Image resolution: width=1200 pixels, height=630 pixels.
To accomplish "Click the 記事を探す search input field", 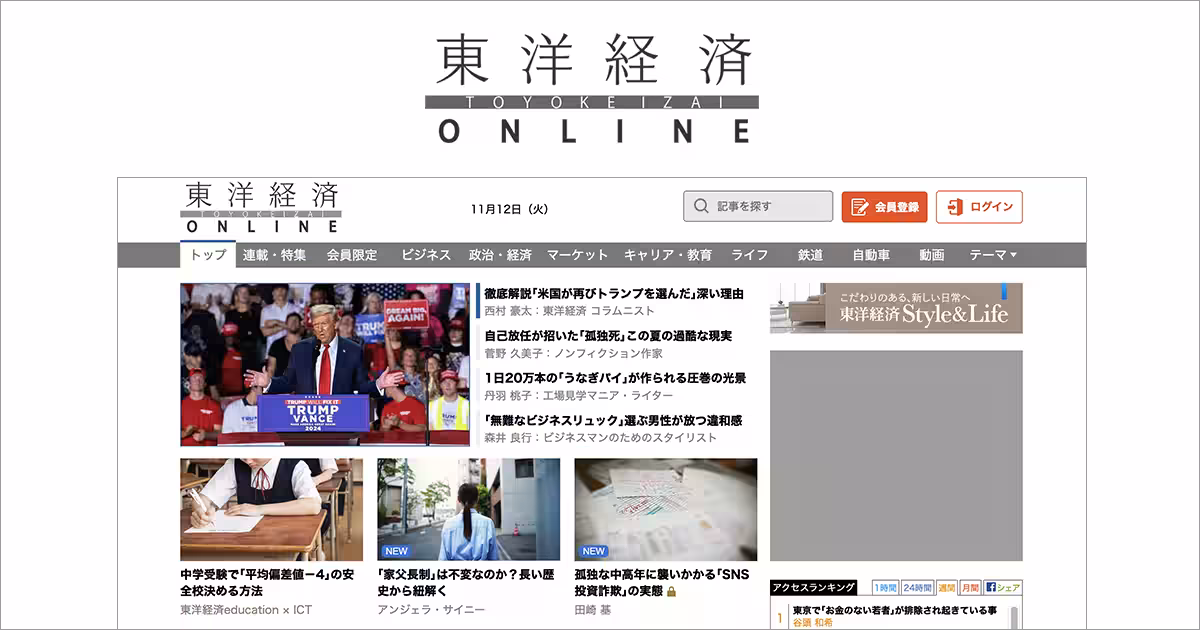I will coord(760,206).
